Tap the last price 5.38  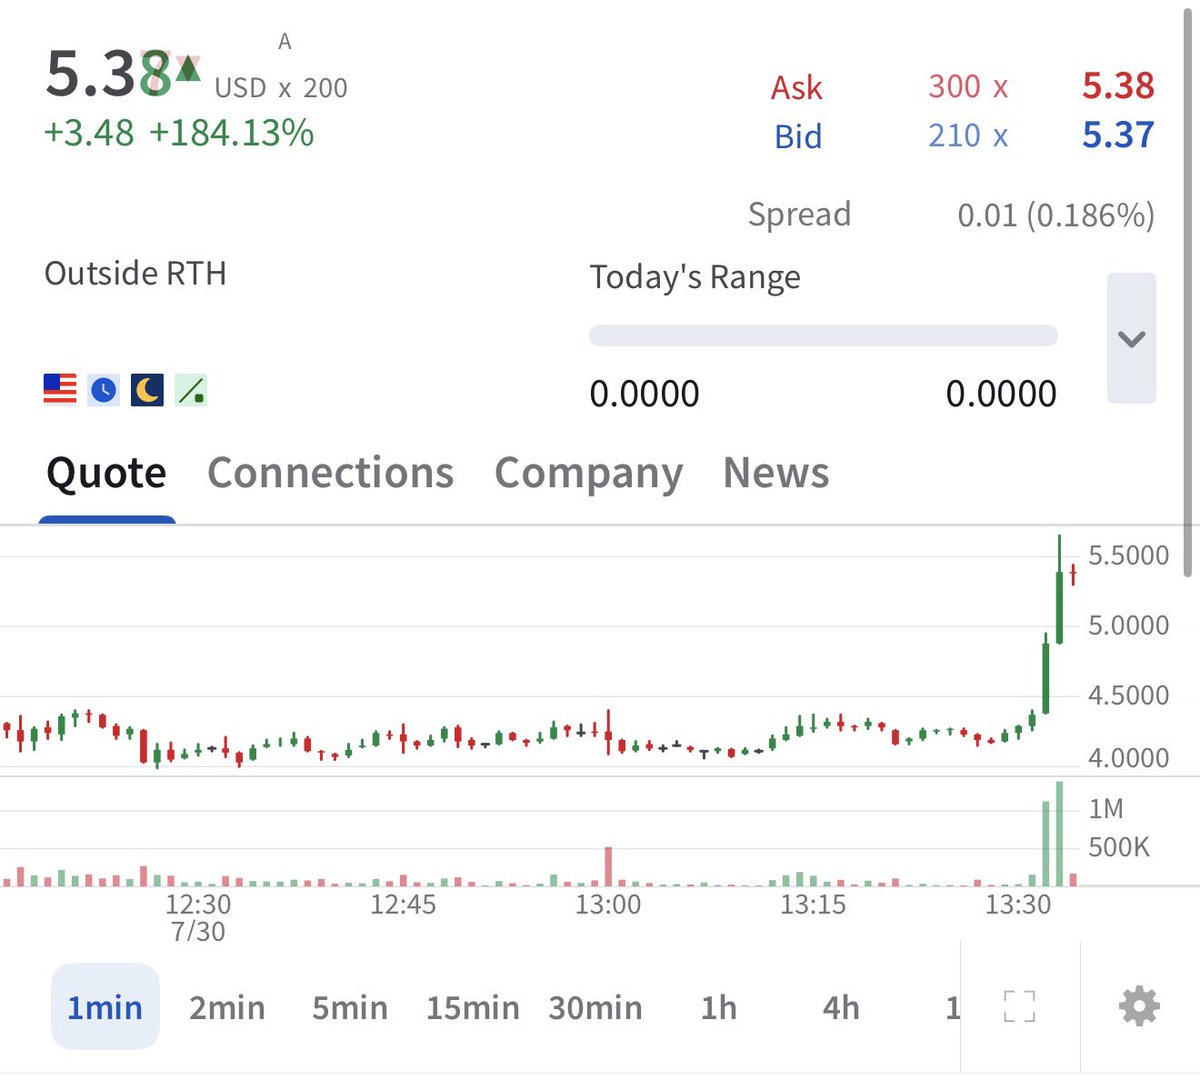tap(109, 75)
